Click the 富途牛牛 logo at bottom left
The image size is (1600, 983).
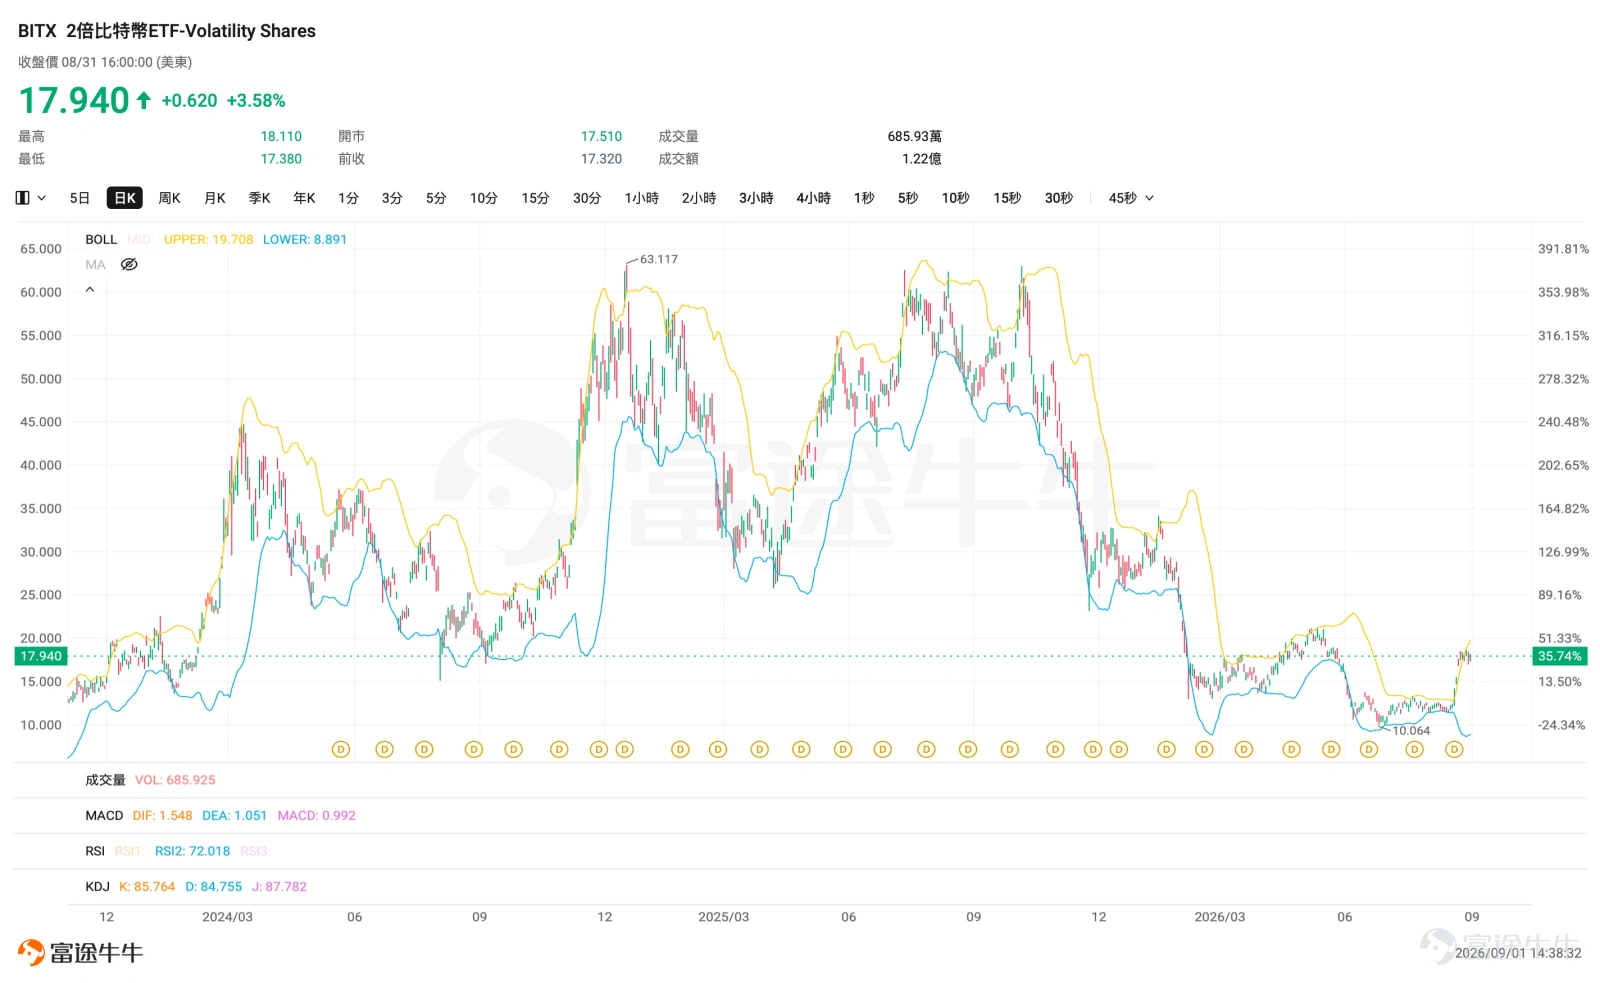(x=80, y=952)
